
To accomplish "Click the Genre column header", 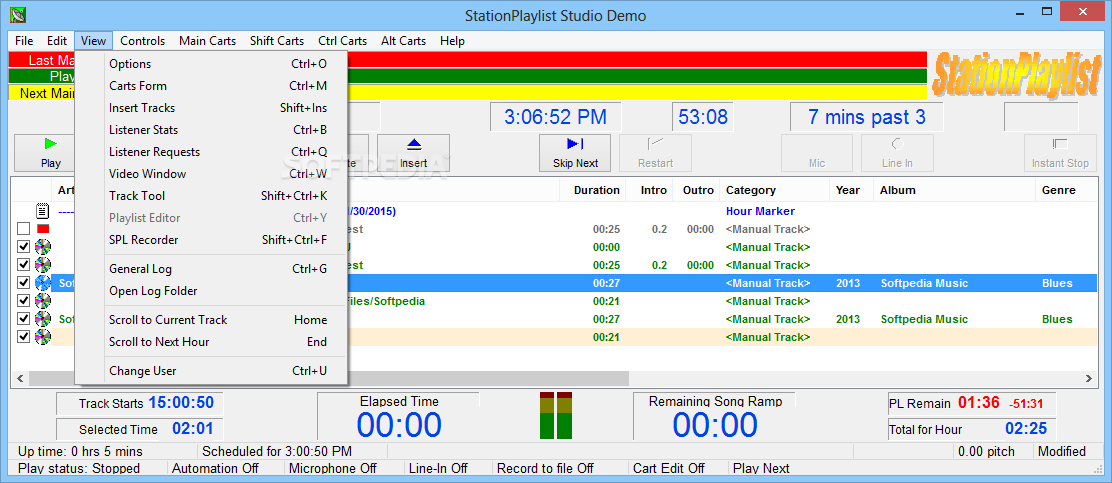I will [x=1067, y=190].
